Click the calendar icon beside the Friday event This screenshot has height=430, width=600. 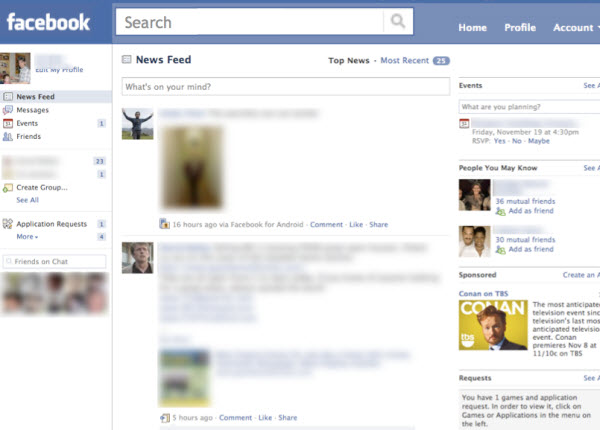[464, 124]
